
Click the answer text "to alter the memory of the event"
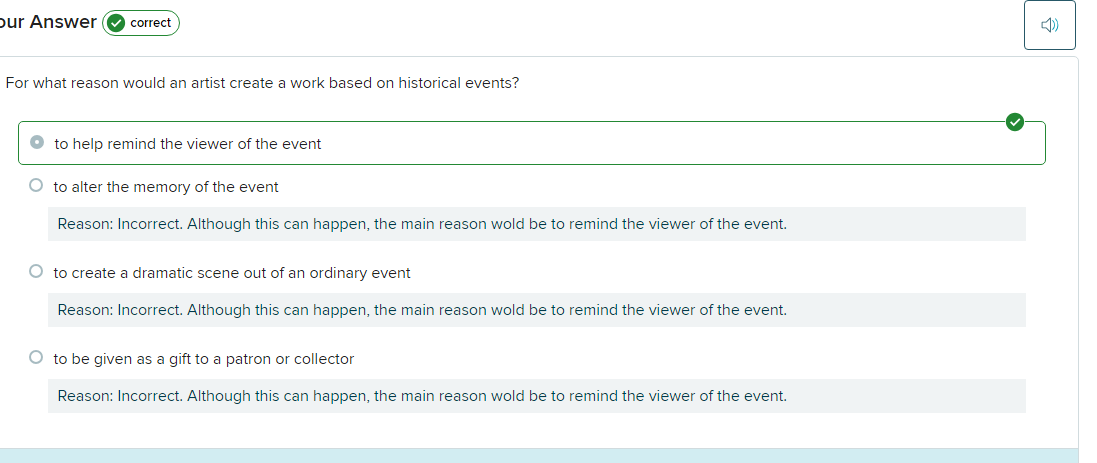(166, 187)
